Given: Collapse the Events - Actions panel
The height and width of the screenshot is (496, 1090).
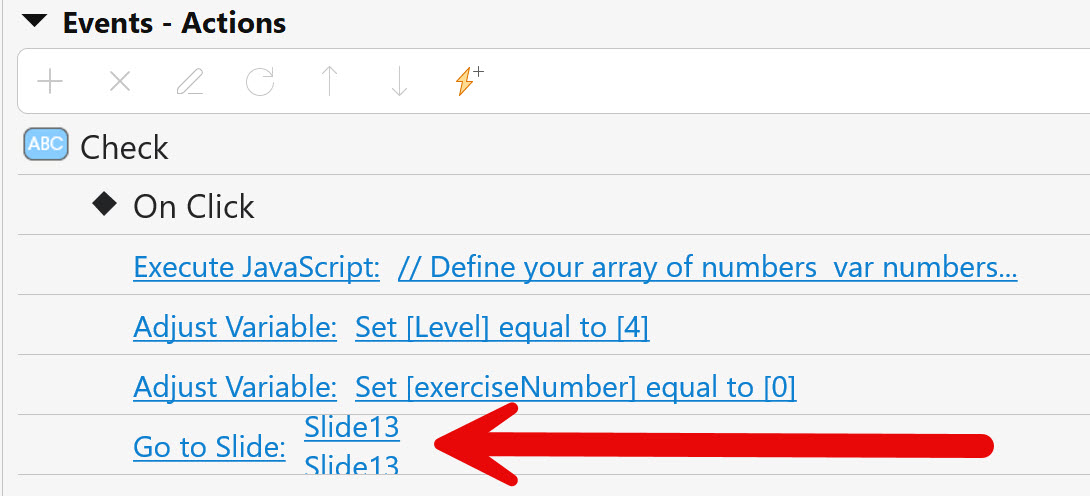Looking at the screenshot, I should pyautogui.click(x=38, y=22).
